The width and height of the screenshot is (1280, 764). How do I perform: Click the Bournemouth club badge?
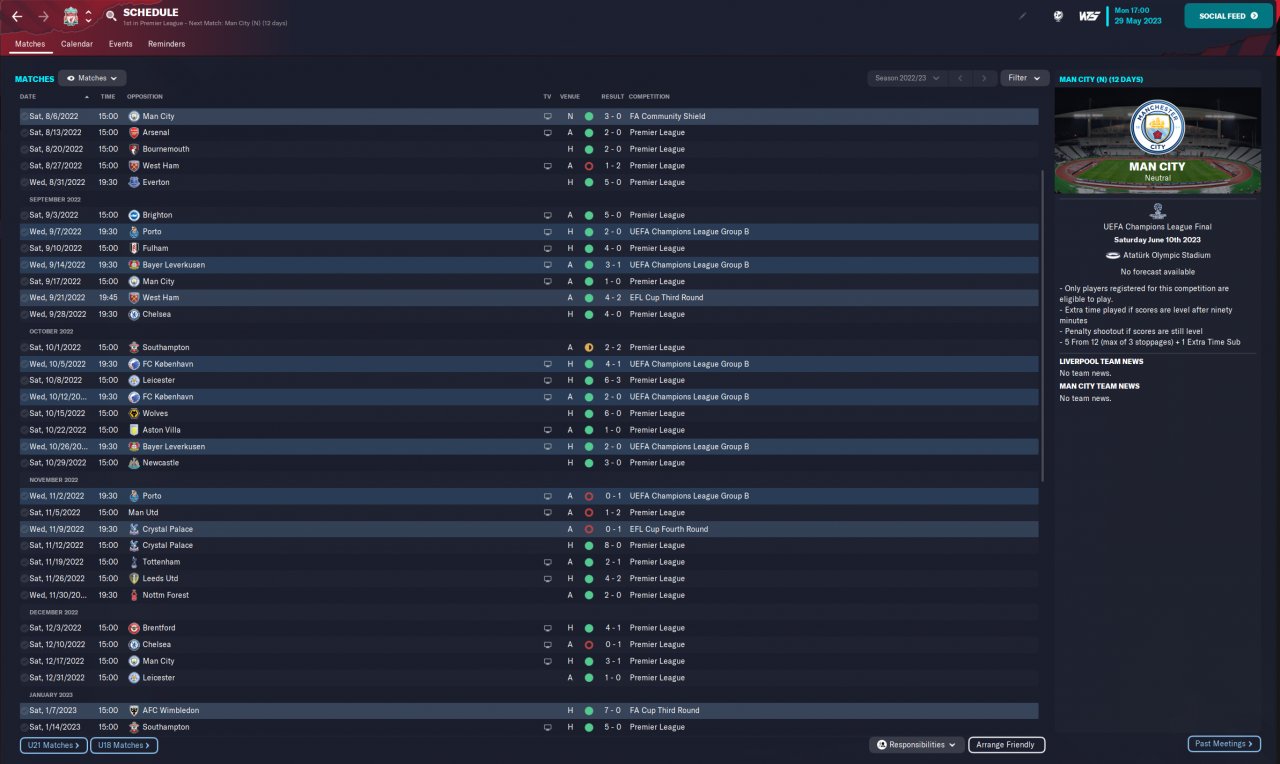coord(134,149)
